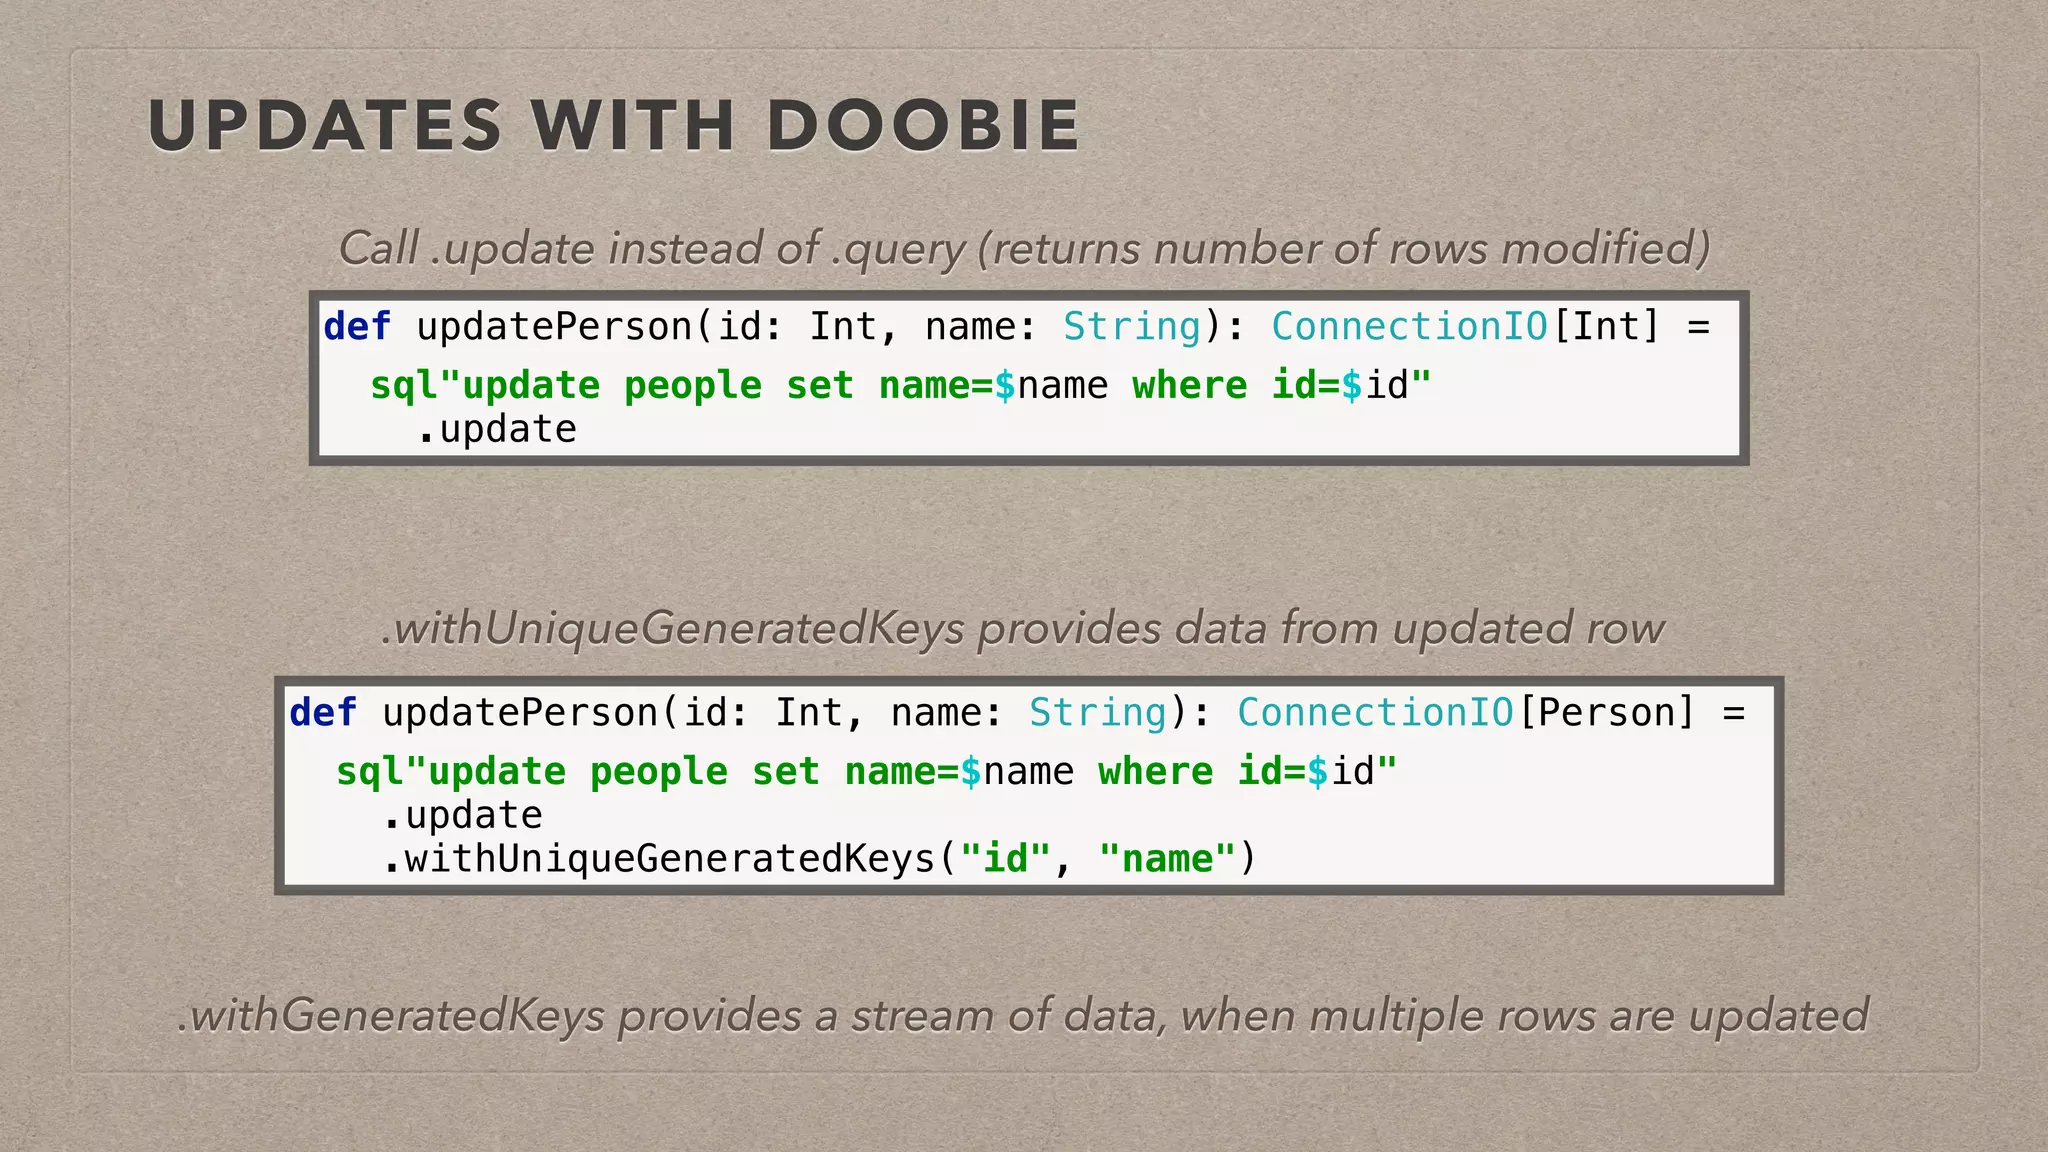Click 'String' type in second code block
This screenshot has width=2048, height=1152.
pyautogui.click(x=1097, y=713)
